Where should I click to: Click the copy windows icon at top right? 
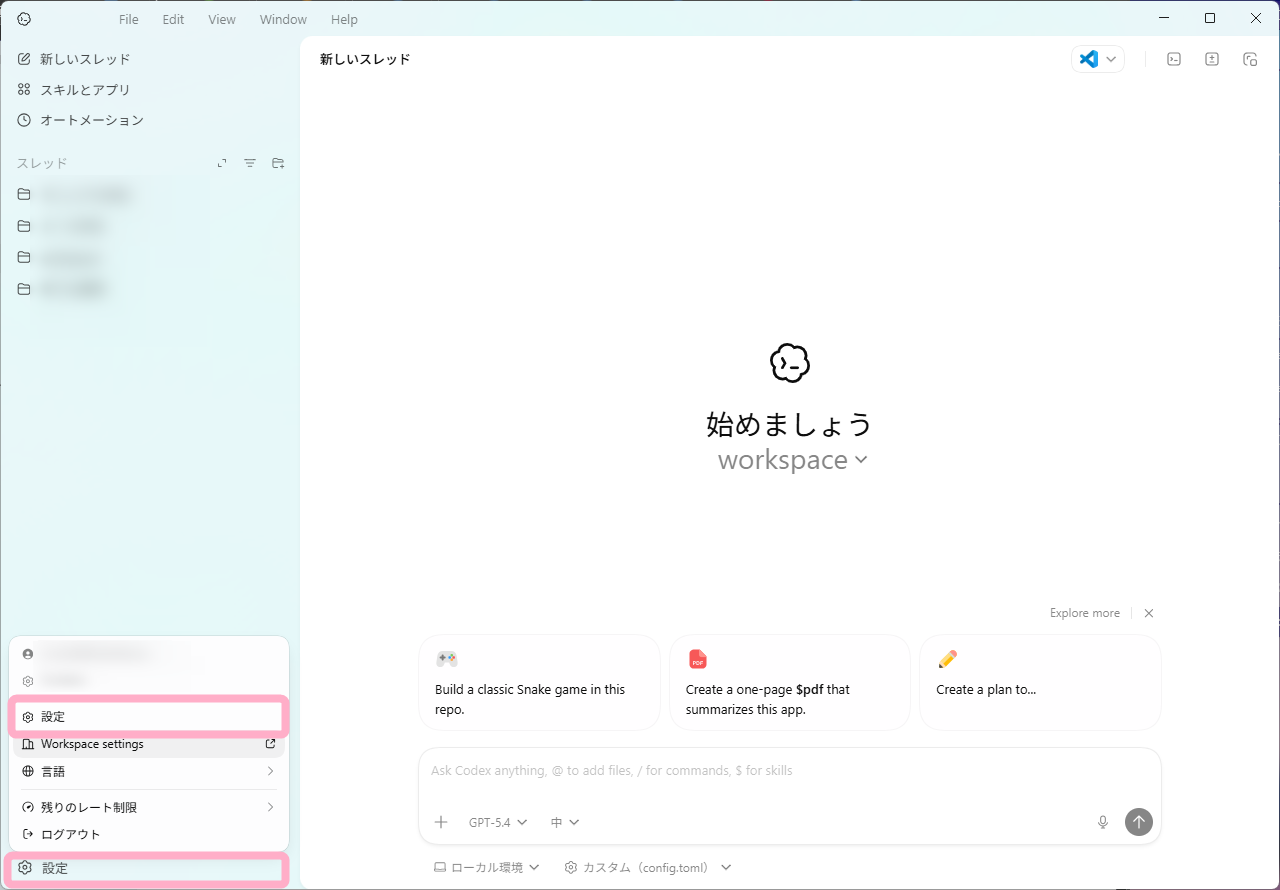[1249, 59]
